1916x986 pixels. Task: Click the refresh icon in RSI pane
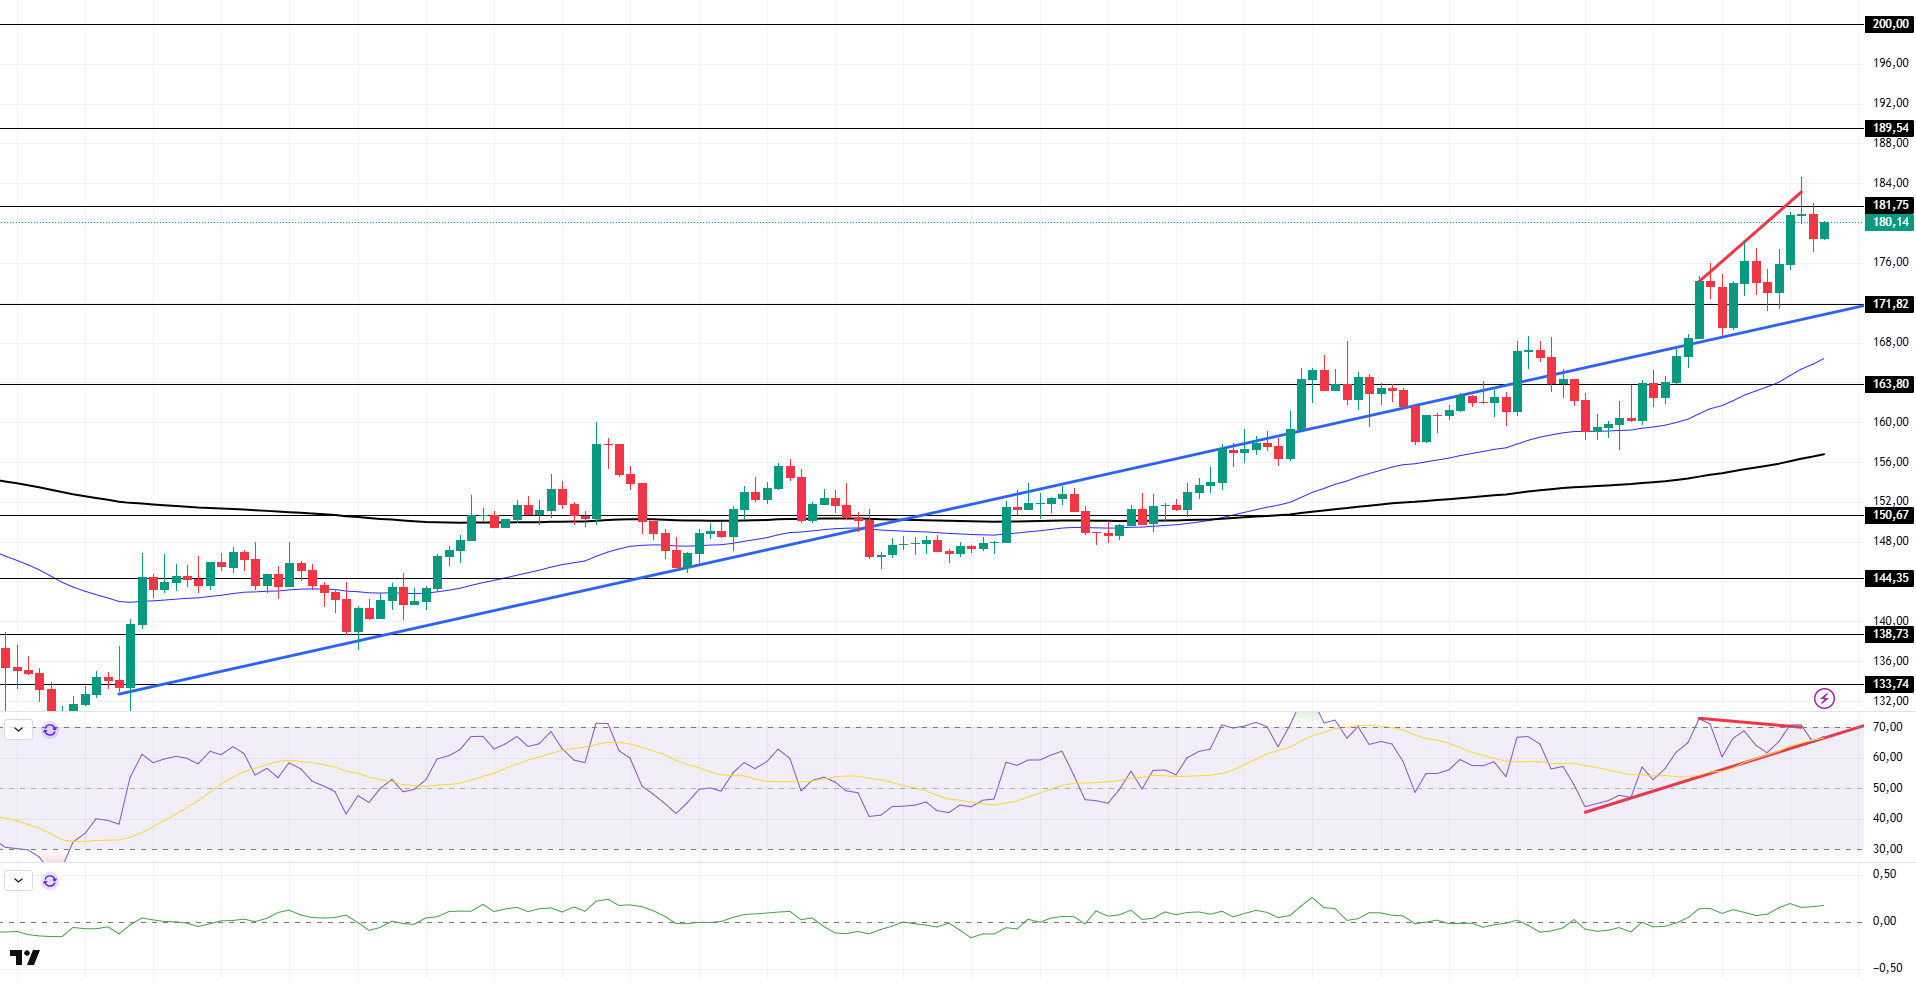click(x=50, y=730)
